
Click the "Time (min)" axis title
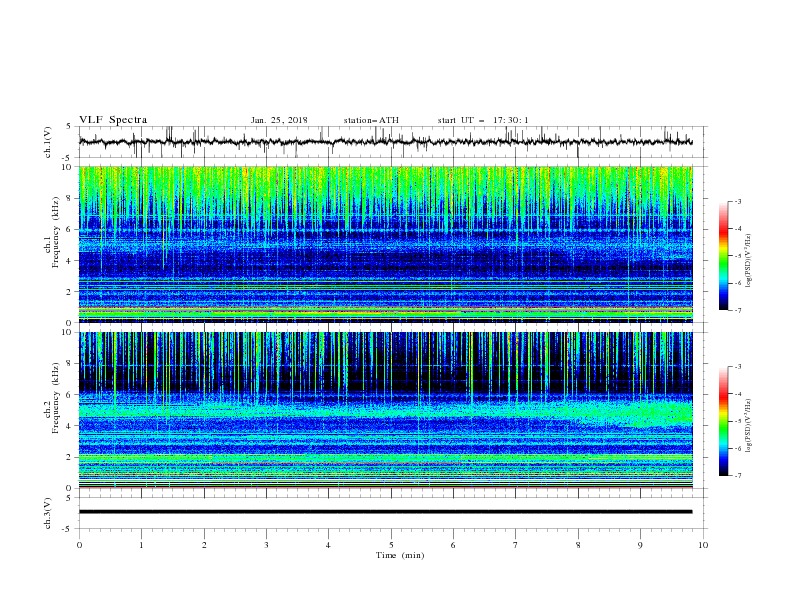click(x=400, y=555)
